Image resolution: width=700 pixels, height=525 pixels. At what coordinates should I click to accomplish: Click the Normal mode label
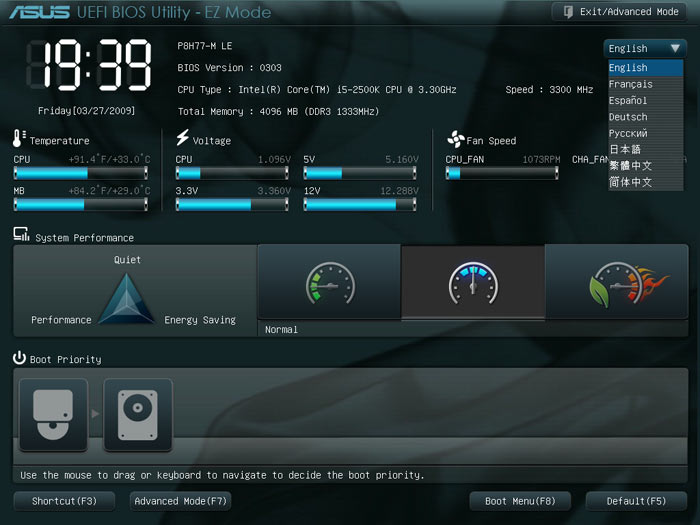coord(281,329)
